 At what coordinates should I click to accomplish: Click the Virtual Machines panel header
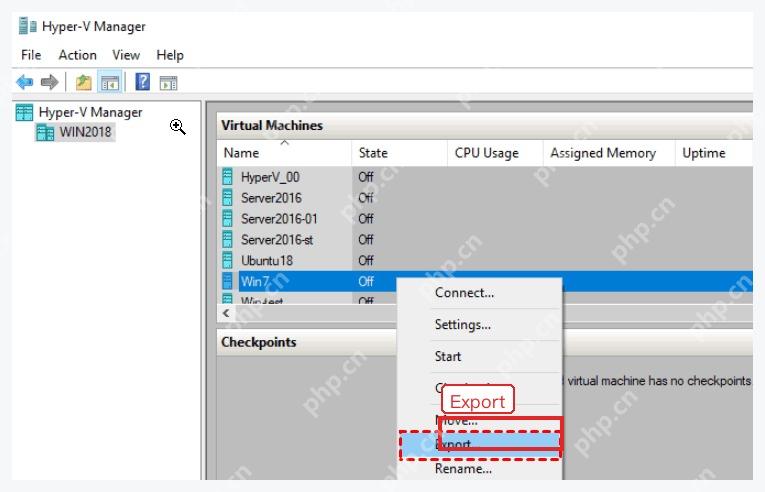485,125
